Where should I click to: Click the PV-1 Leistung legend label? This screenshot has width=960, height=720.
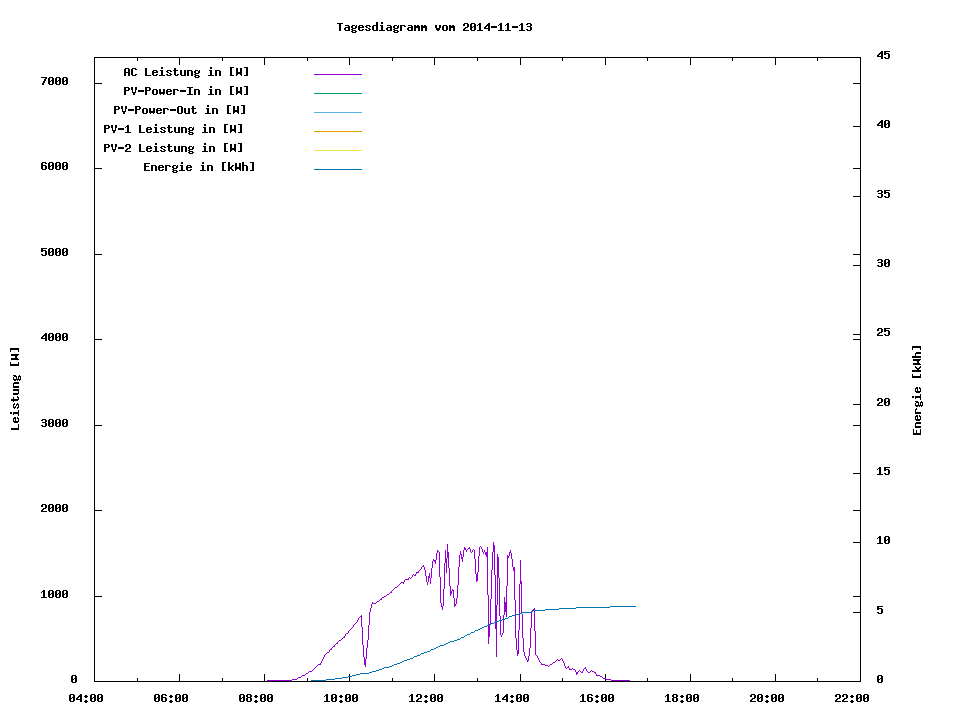(x=173, y=129)
